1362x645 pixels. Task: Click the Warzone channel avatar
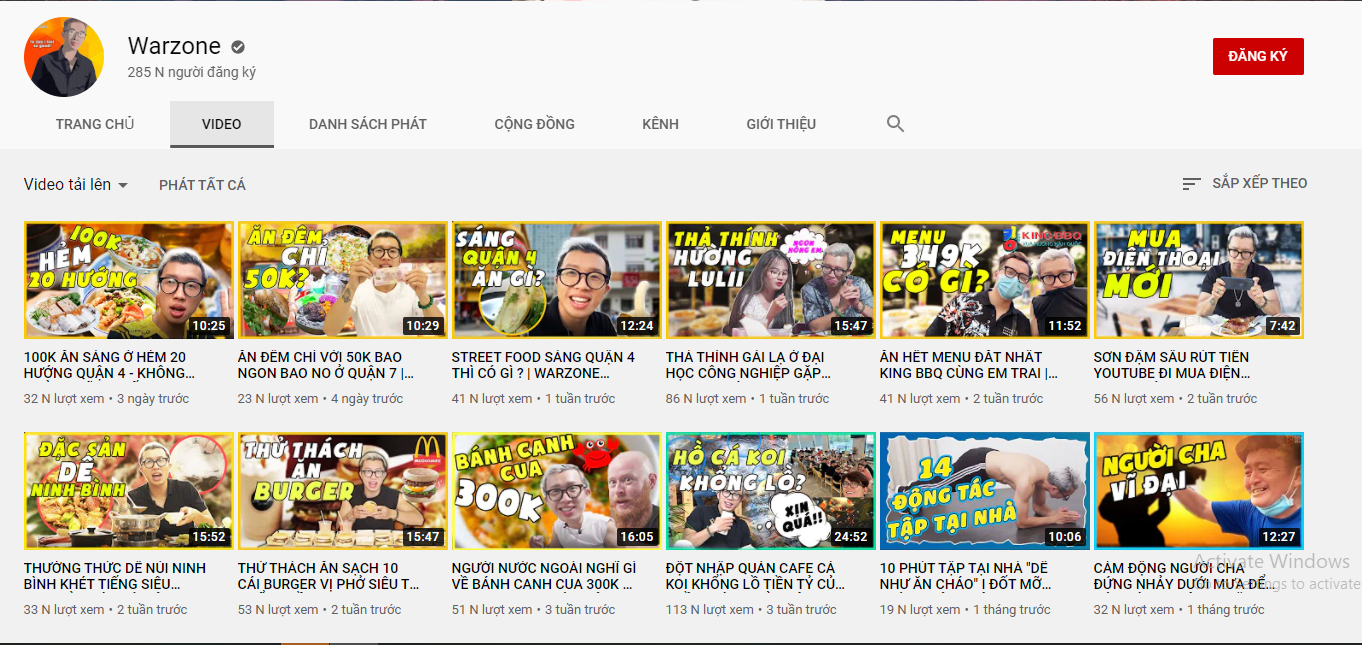tap(64, 57)
